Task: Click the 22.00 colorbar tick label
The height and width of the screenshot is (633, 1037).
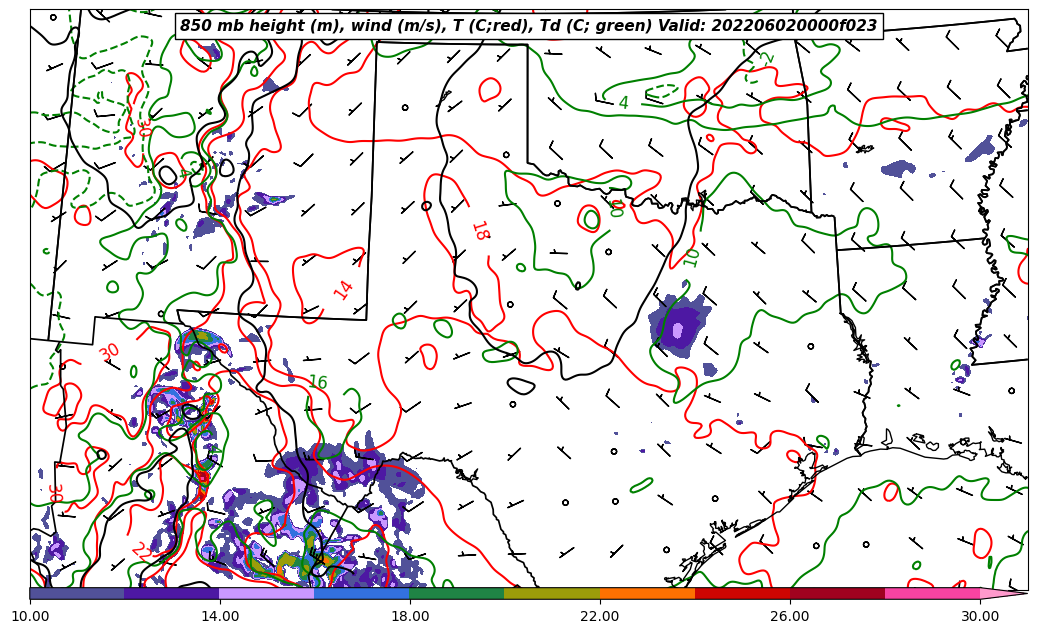Action: click(x=600, y=616)
